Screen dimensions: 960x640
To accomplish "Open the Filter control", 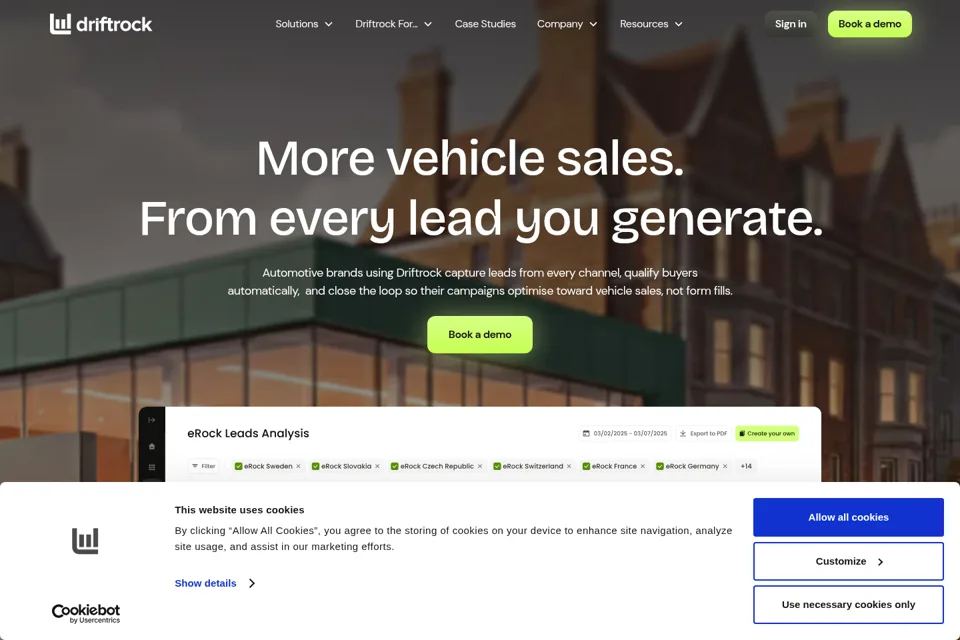I will coord(204,466).
